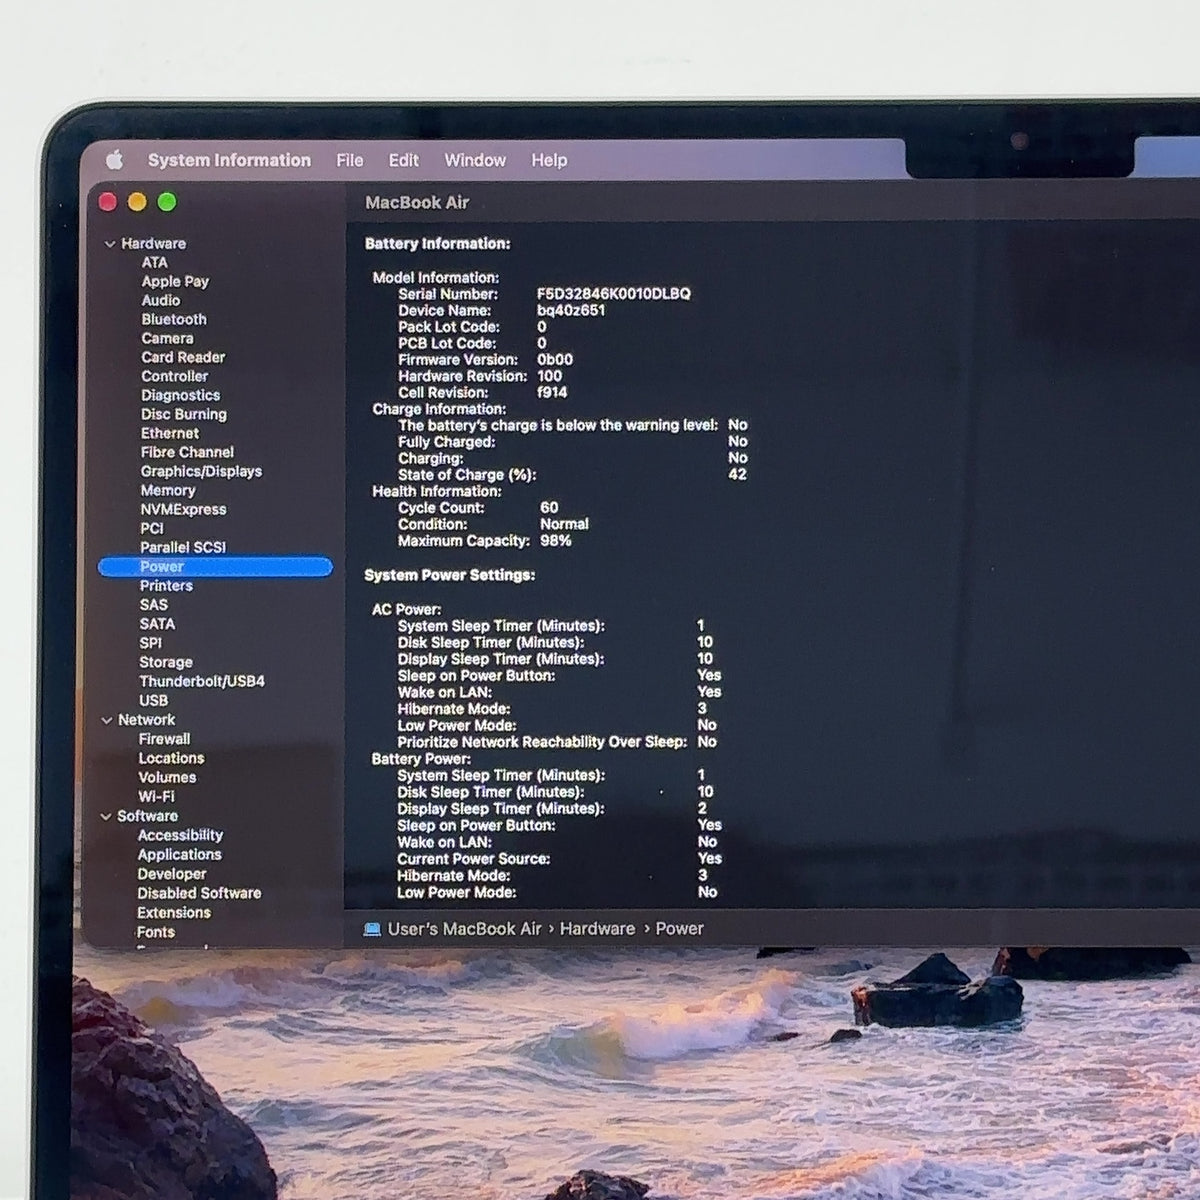Select Audio in the sidebar
The height and width of the screenshot is (1200, 1200).
[x=160, y=301]
